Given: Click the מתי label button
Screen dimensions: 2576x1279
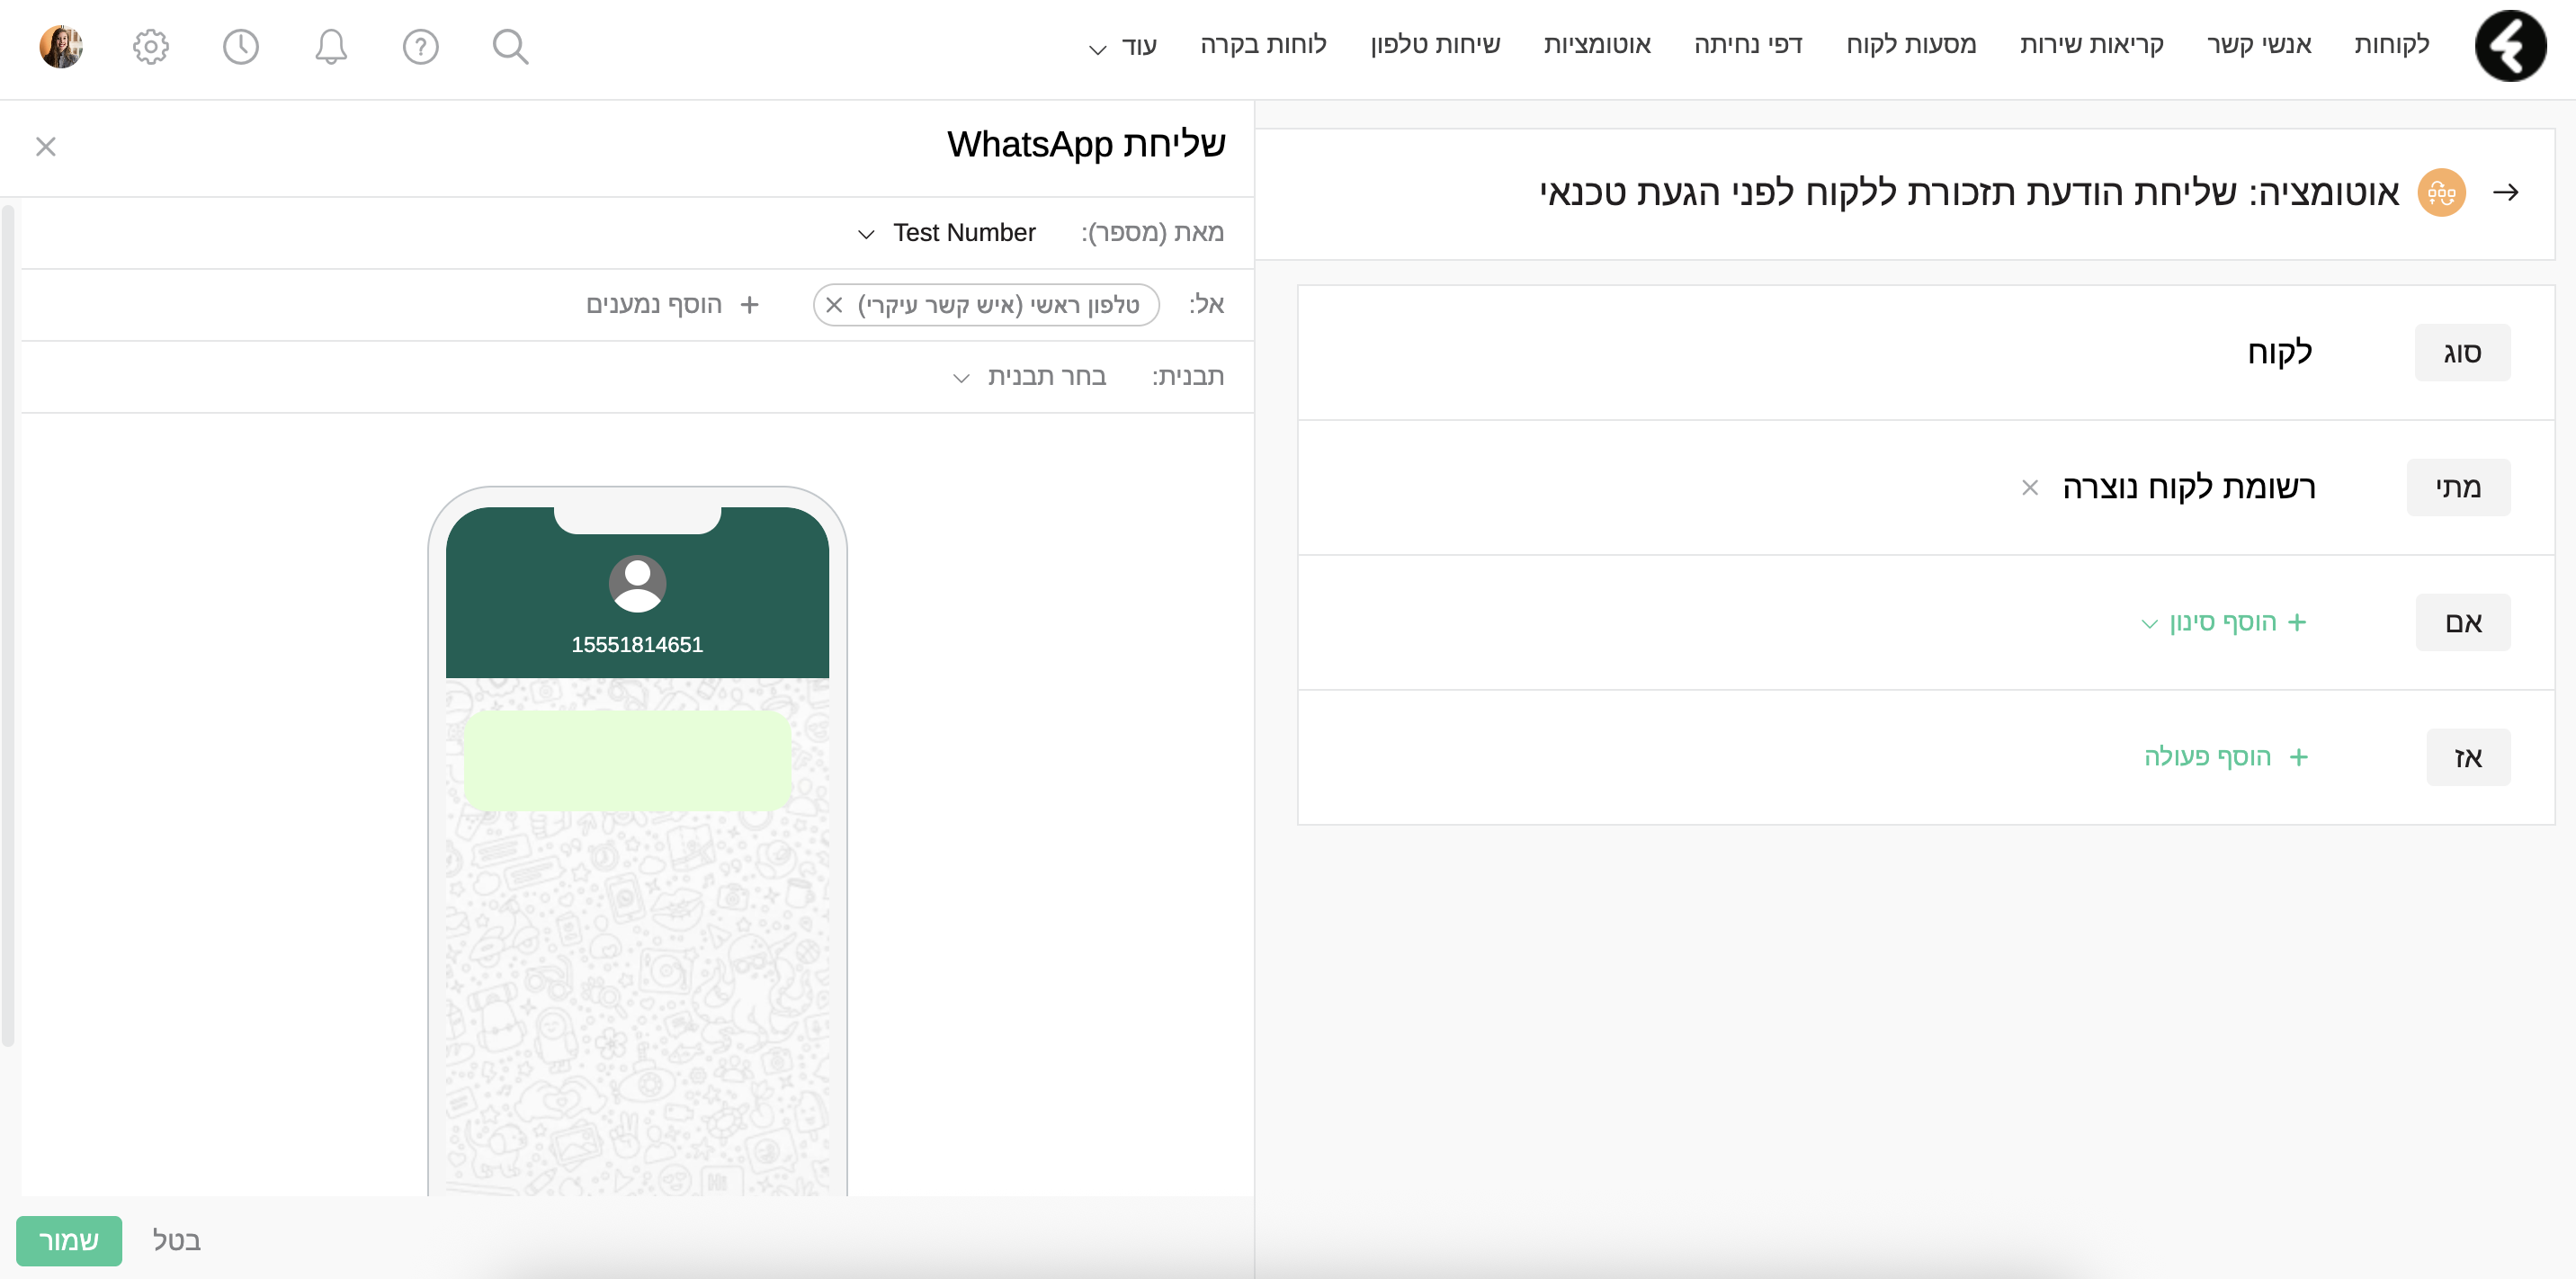Looking at the screenshot, I should coord(2458,488).
